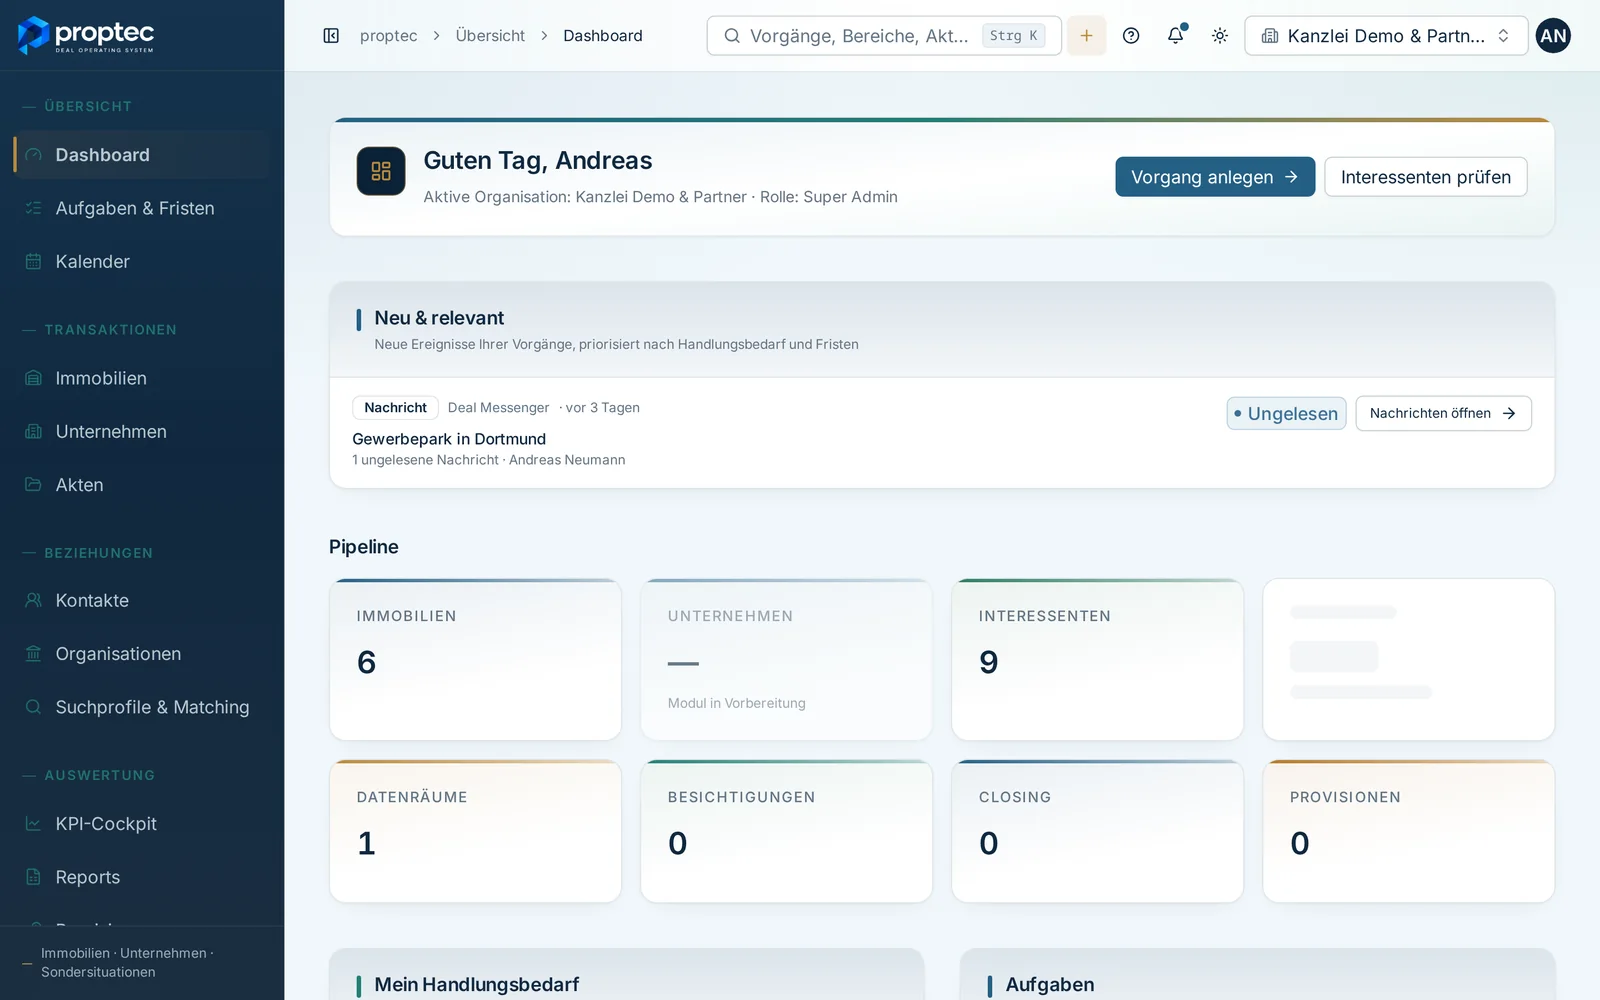Click the grid icon beside Guten Tag
This screenshot has width=1600, height=1000.
pos(381,171)
